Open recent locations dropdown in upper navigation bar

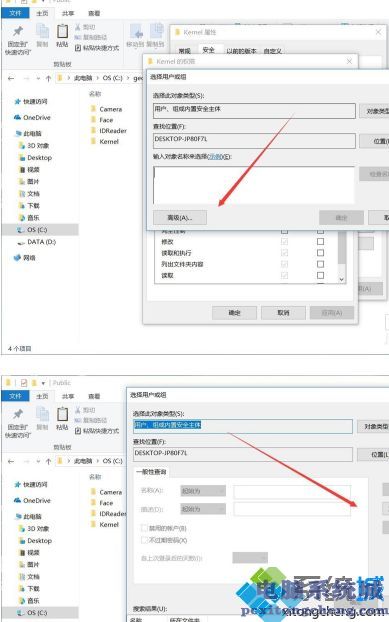[x=38, y=79]
